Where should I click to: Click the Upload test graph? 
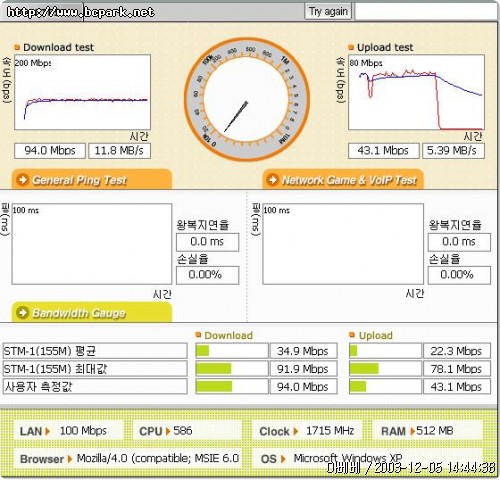tap(416, 92)
